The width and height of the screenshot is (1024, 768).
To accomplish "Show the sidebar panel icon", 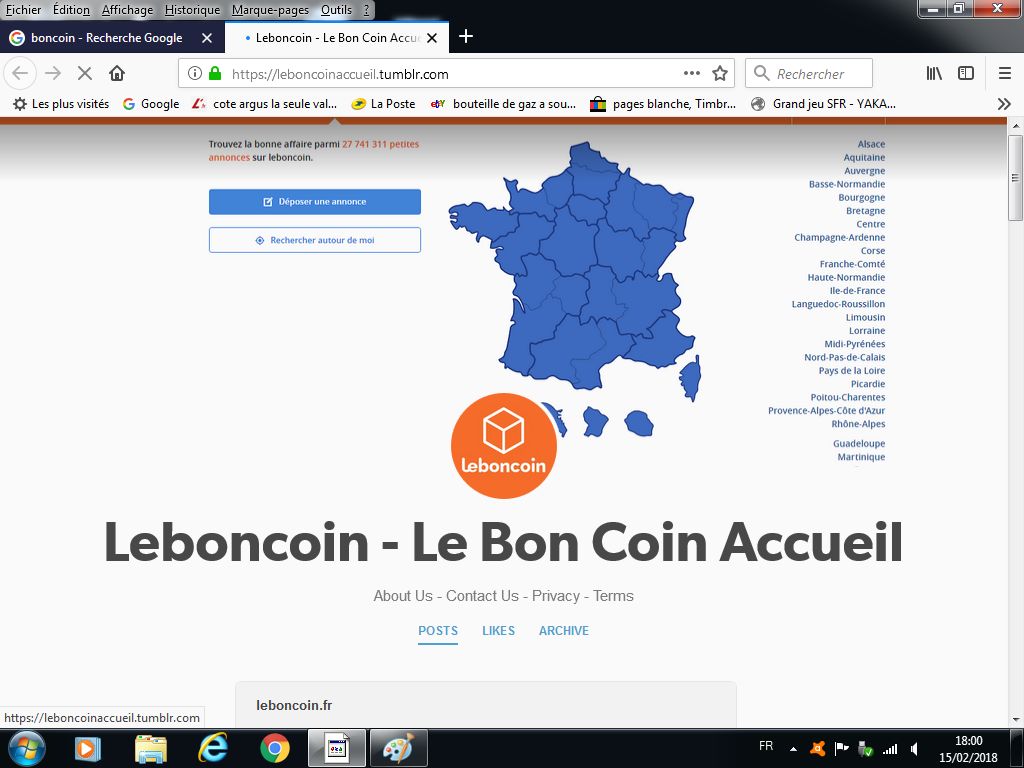I will (965, 73).
